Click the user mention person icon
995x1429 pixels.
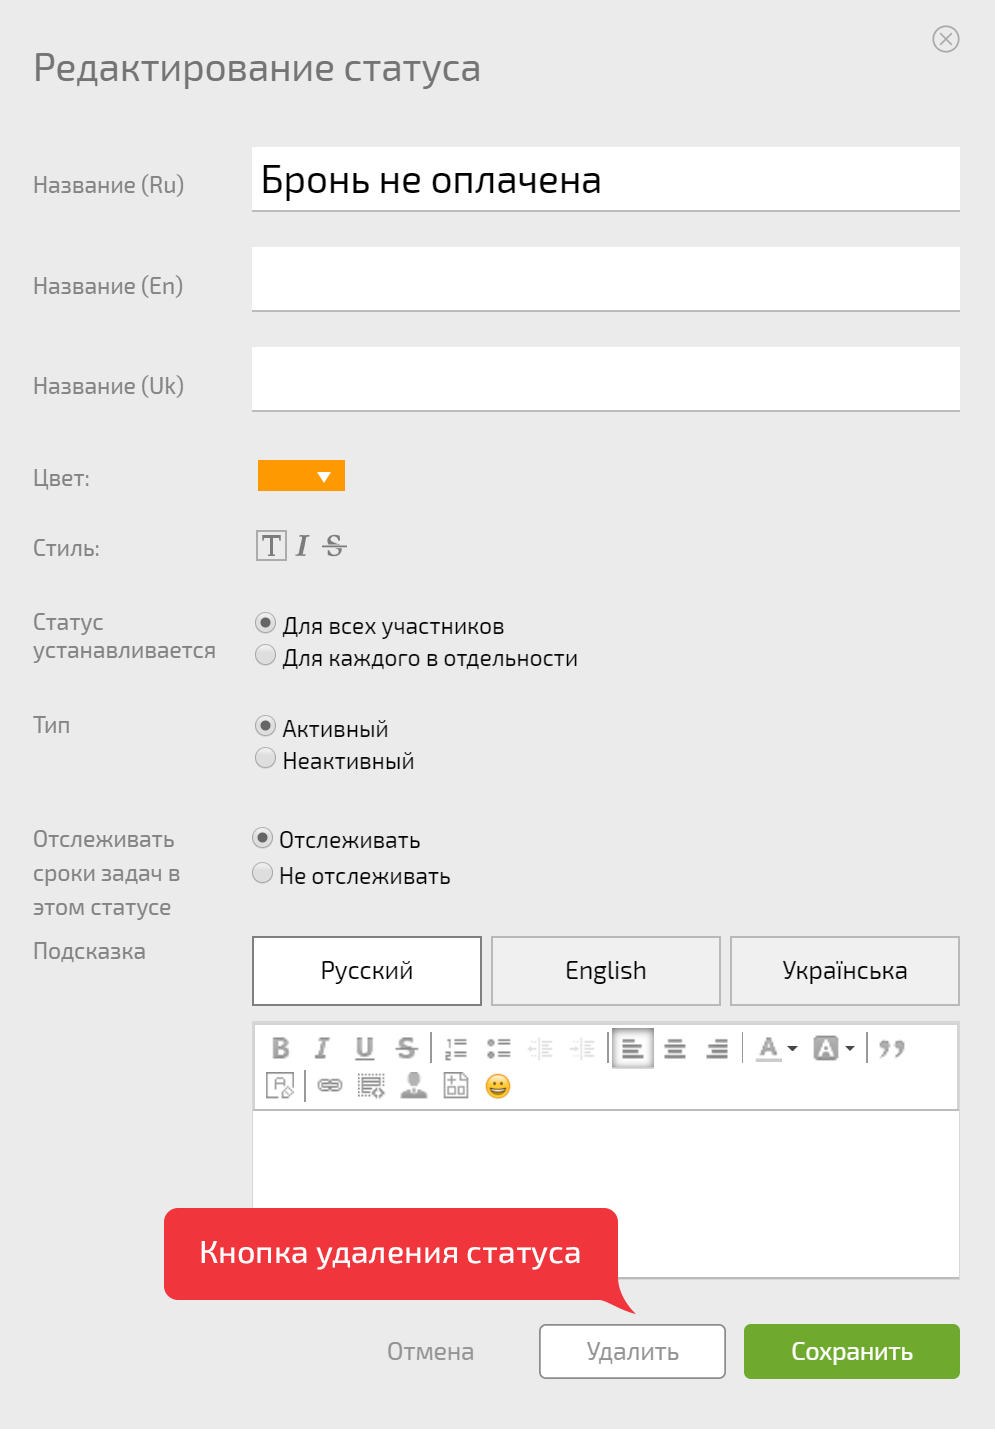click(x=414, y=1085)
